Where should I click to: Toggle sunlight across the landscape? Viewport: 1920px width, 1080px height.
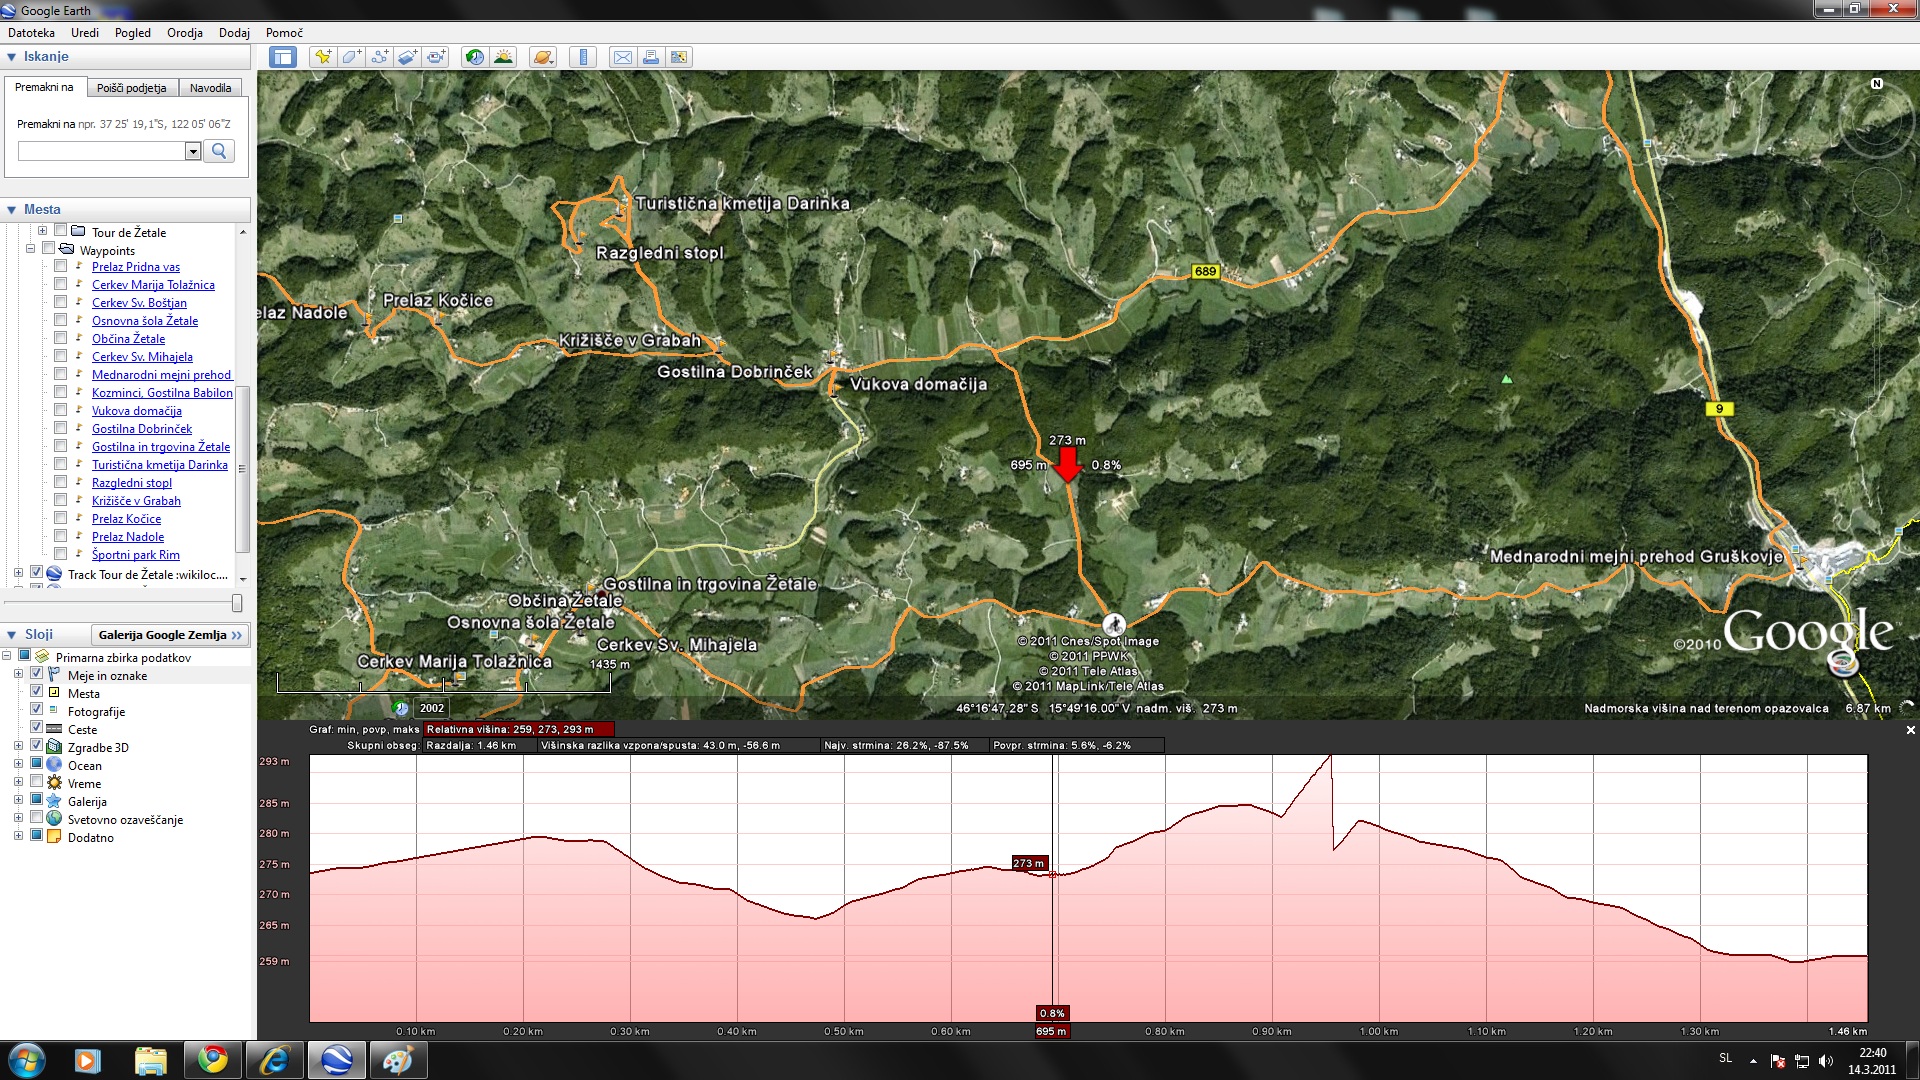(x=503, y=57)
